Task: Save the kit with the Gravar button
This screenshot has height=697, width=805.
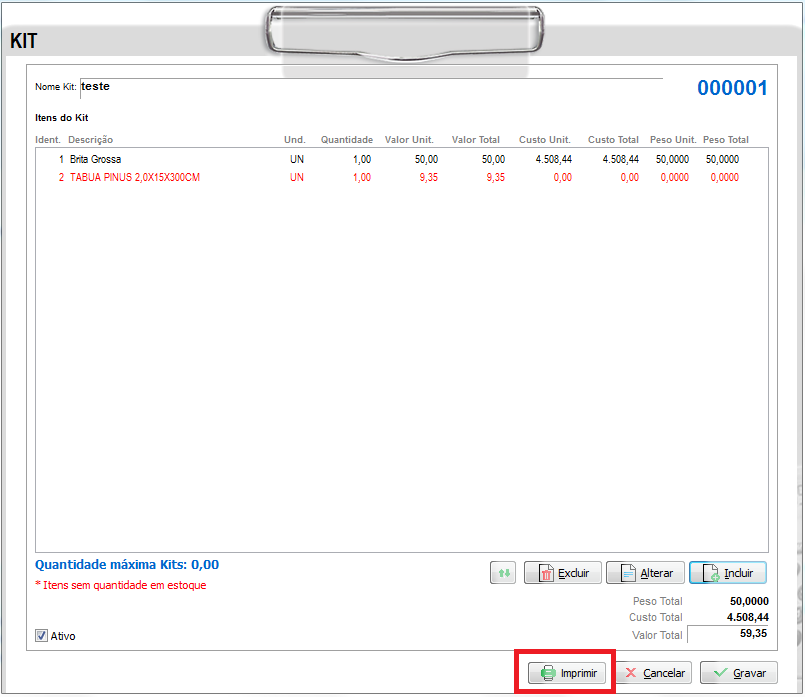Action: 738,673
